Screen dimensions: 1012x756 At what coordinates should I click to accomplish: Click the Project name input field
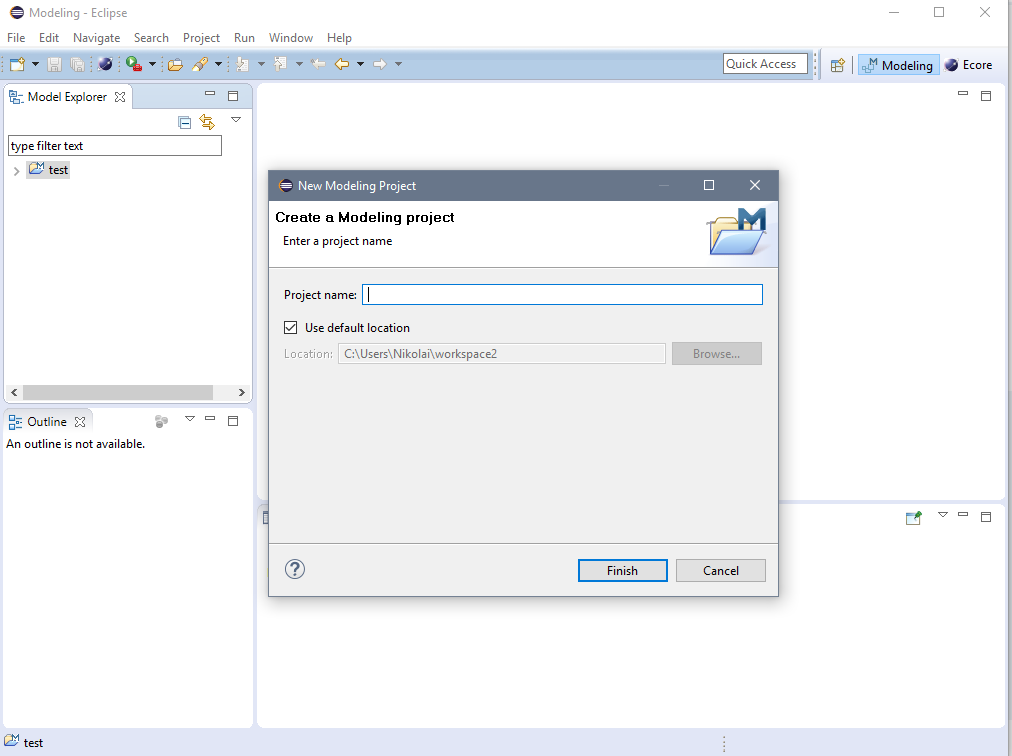tap(562, 295)
